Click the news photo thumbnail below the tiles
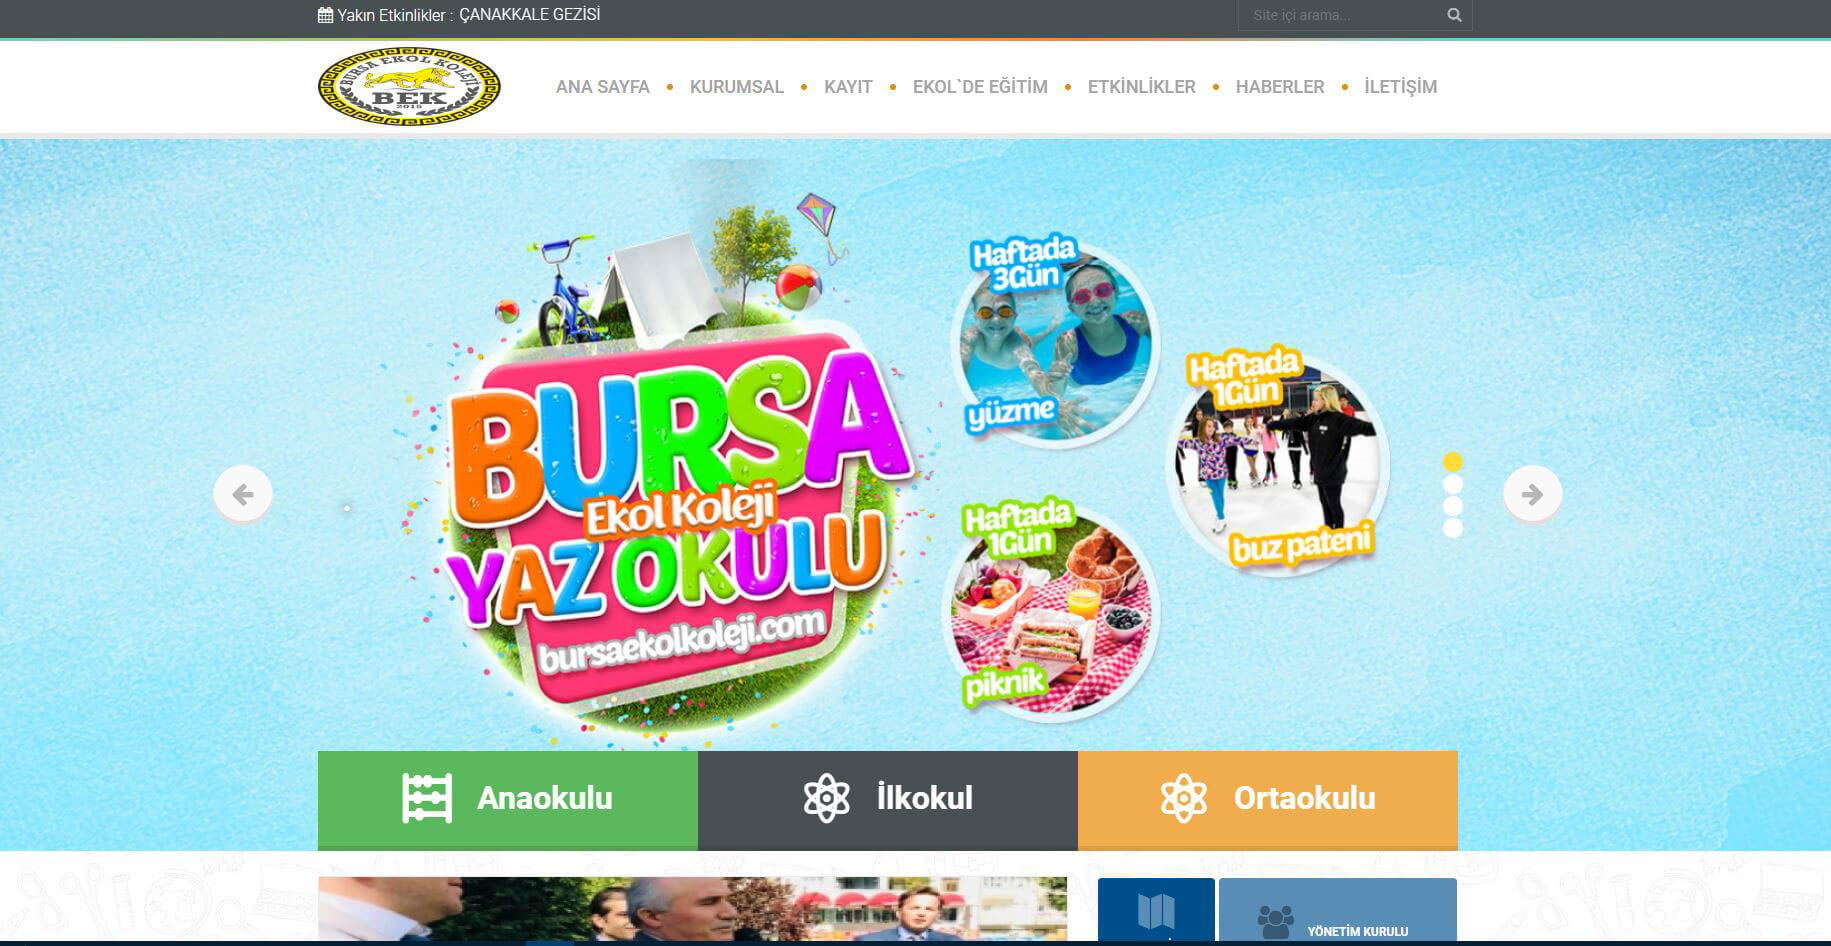The image size is (1831, 946). point(692,909)
